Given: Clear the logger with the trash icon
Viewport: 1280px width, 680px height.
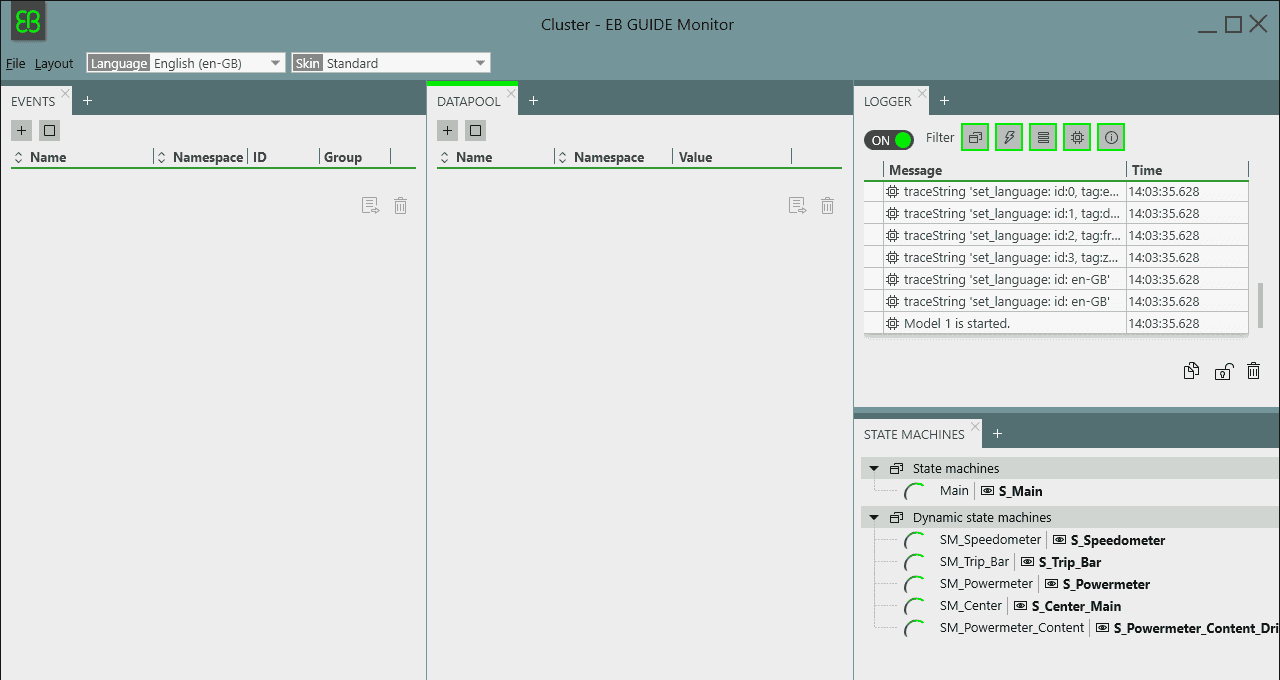Looking at the screenshot, I should (x=1254, y=371).
